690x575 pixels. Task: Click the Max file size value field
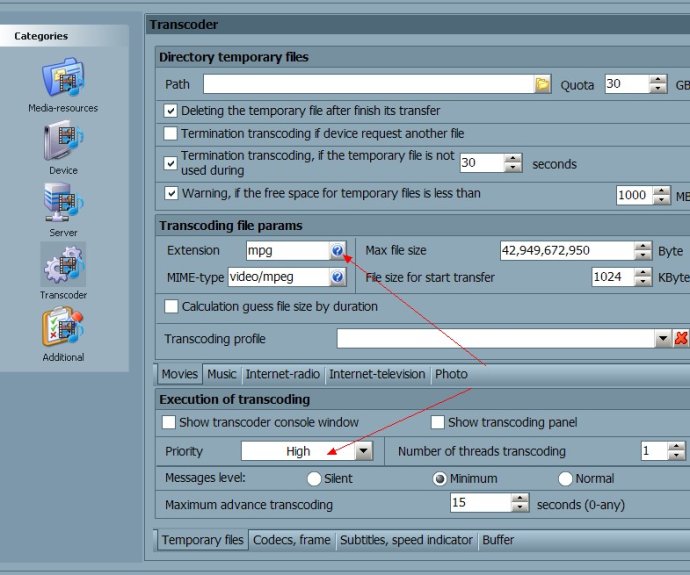[567, 251]
